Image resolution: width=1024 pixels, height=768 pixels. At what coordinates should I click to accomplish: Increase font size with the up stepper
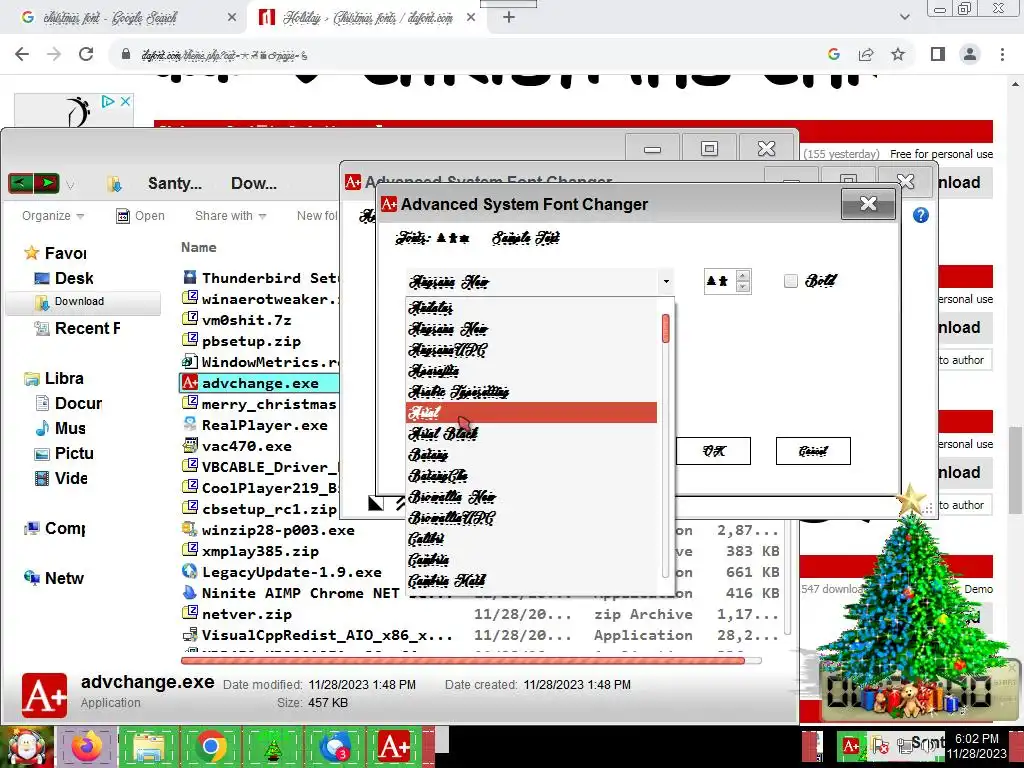[x=743, y=275]
